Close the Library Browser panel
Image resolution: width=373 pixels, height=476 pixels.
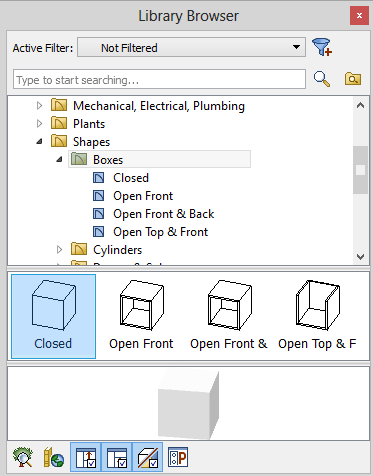(359, 16)
